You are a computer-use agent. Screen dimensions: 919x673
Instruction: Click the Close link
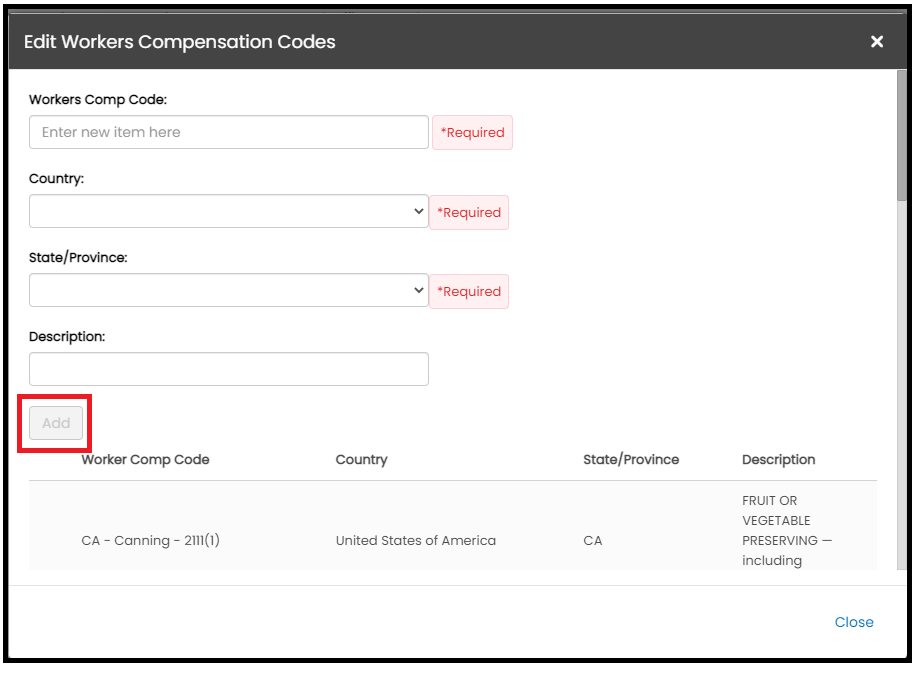tap(853, 622)
